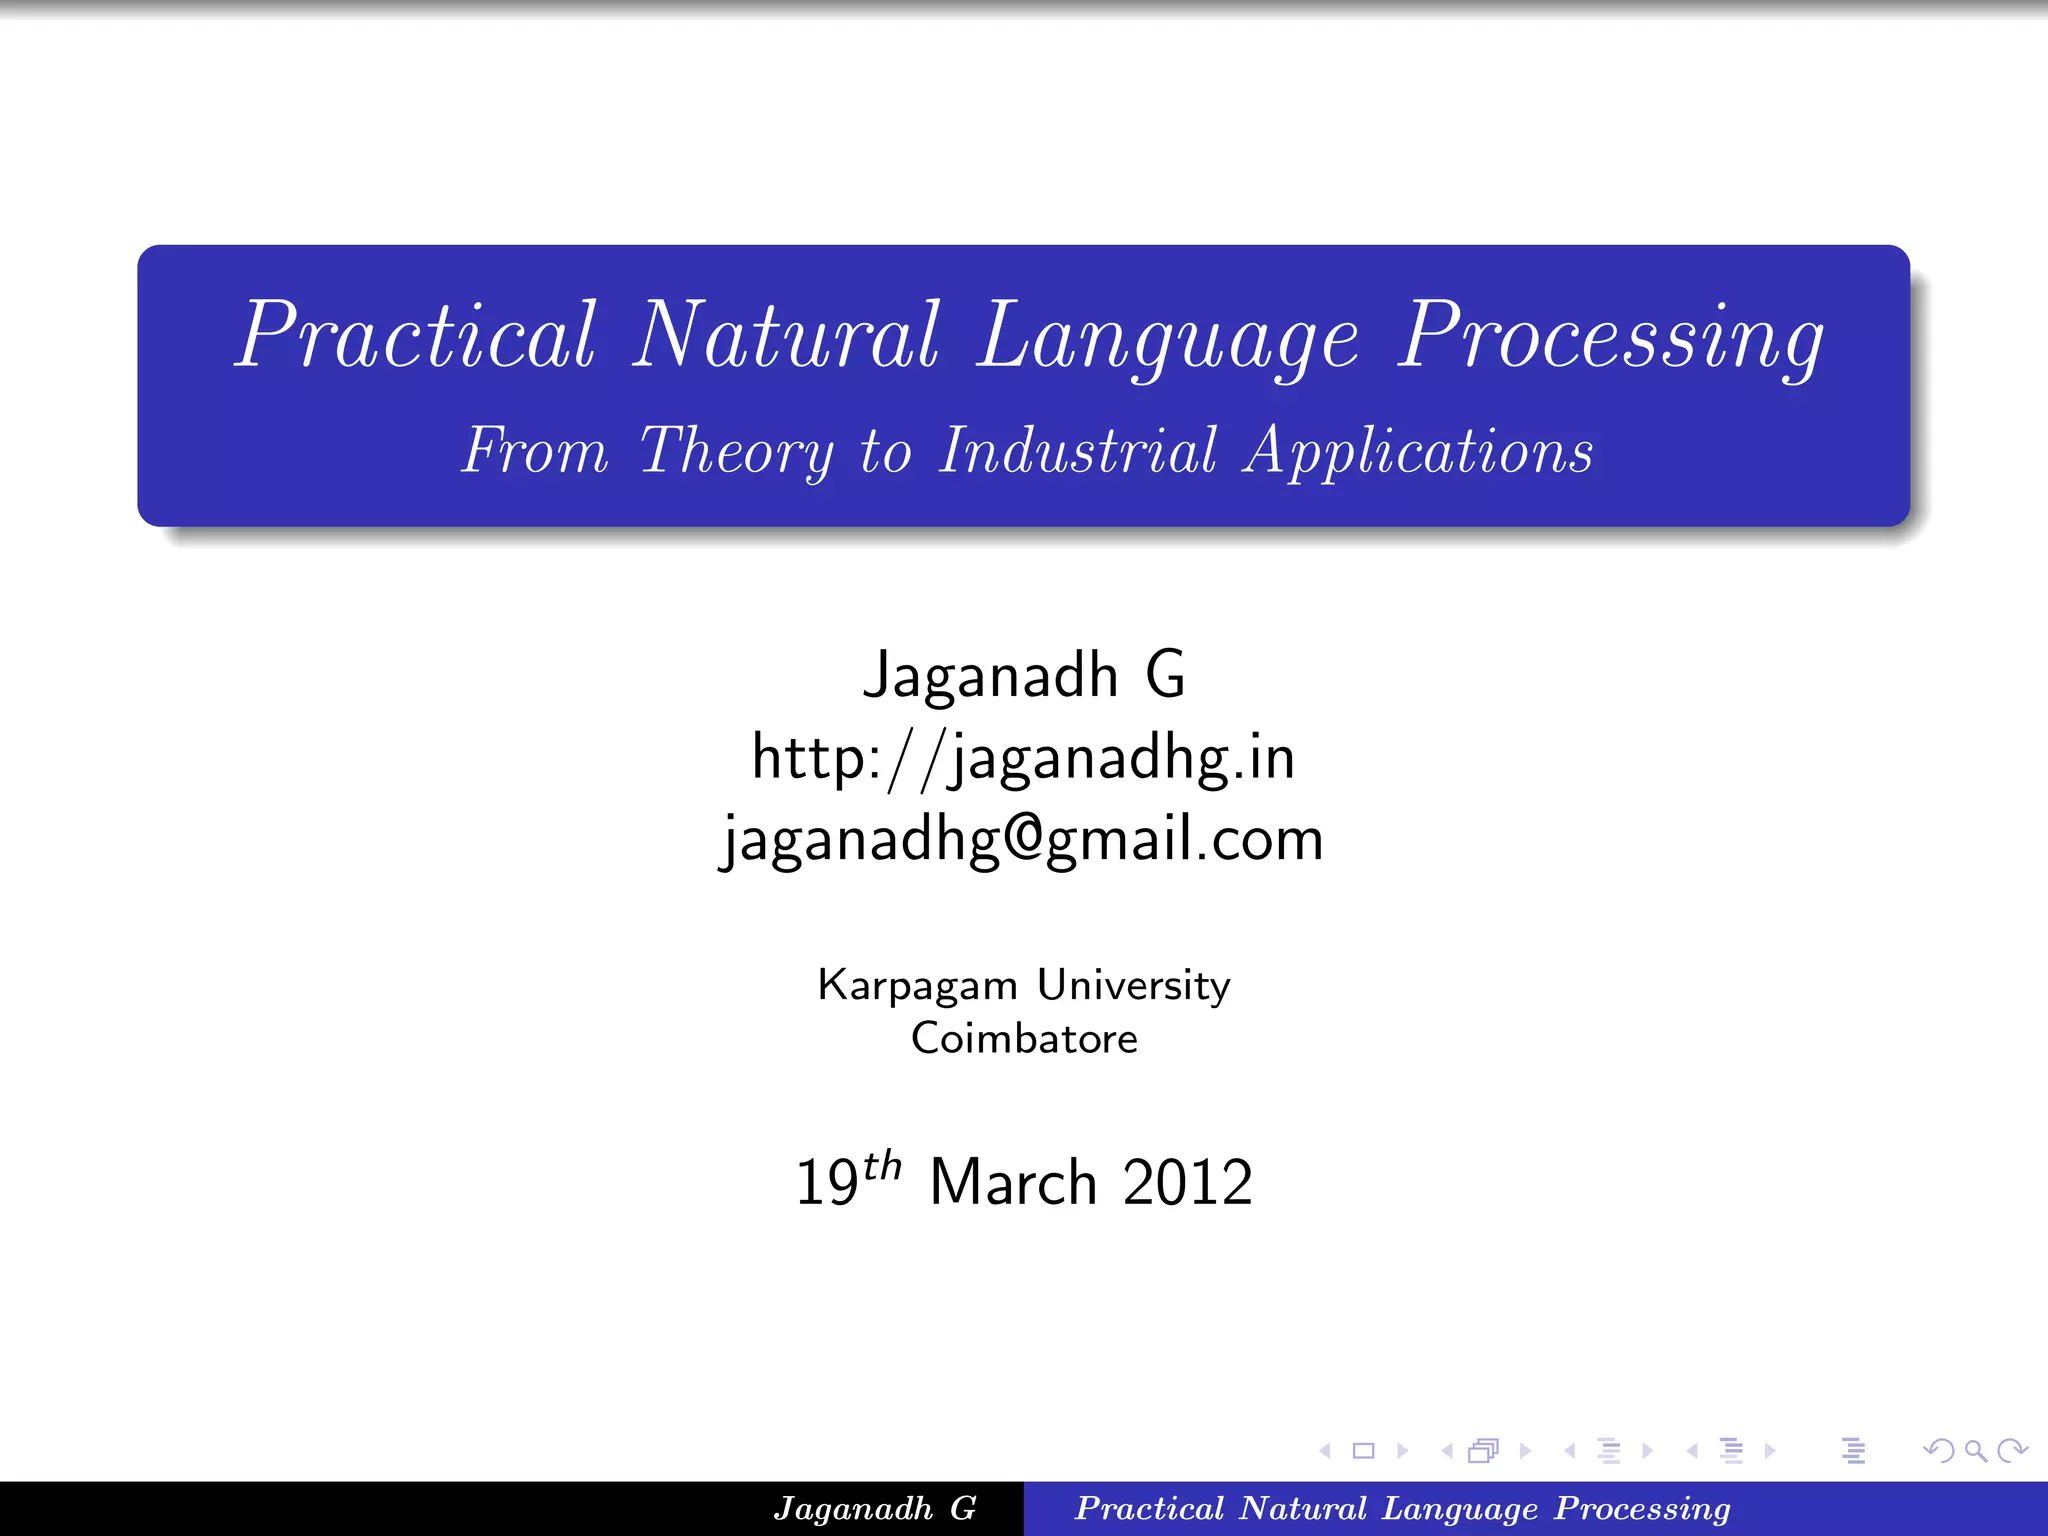Click the go forward curved arrow
Screen dimensions: 2048x1536
pos(2012,1451)
